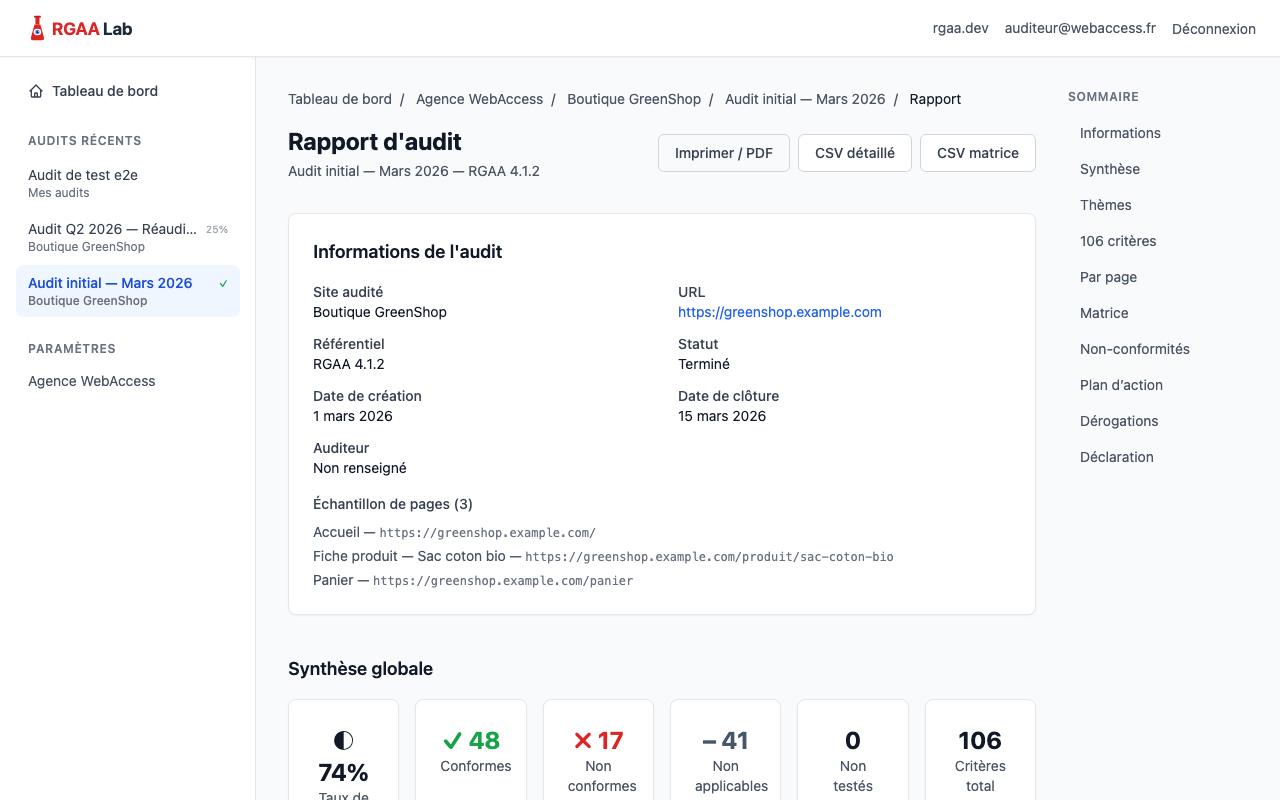Image resolution: width=1280 pixels, height=800 pixels.
Task: Click the half-filled circle icon above 74%
Action: 343,738
